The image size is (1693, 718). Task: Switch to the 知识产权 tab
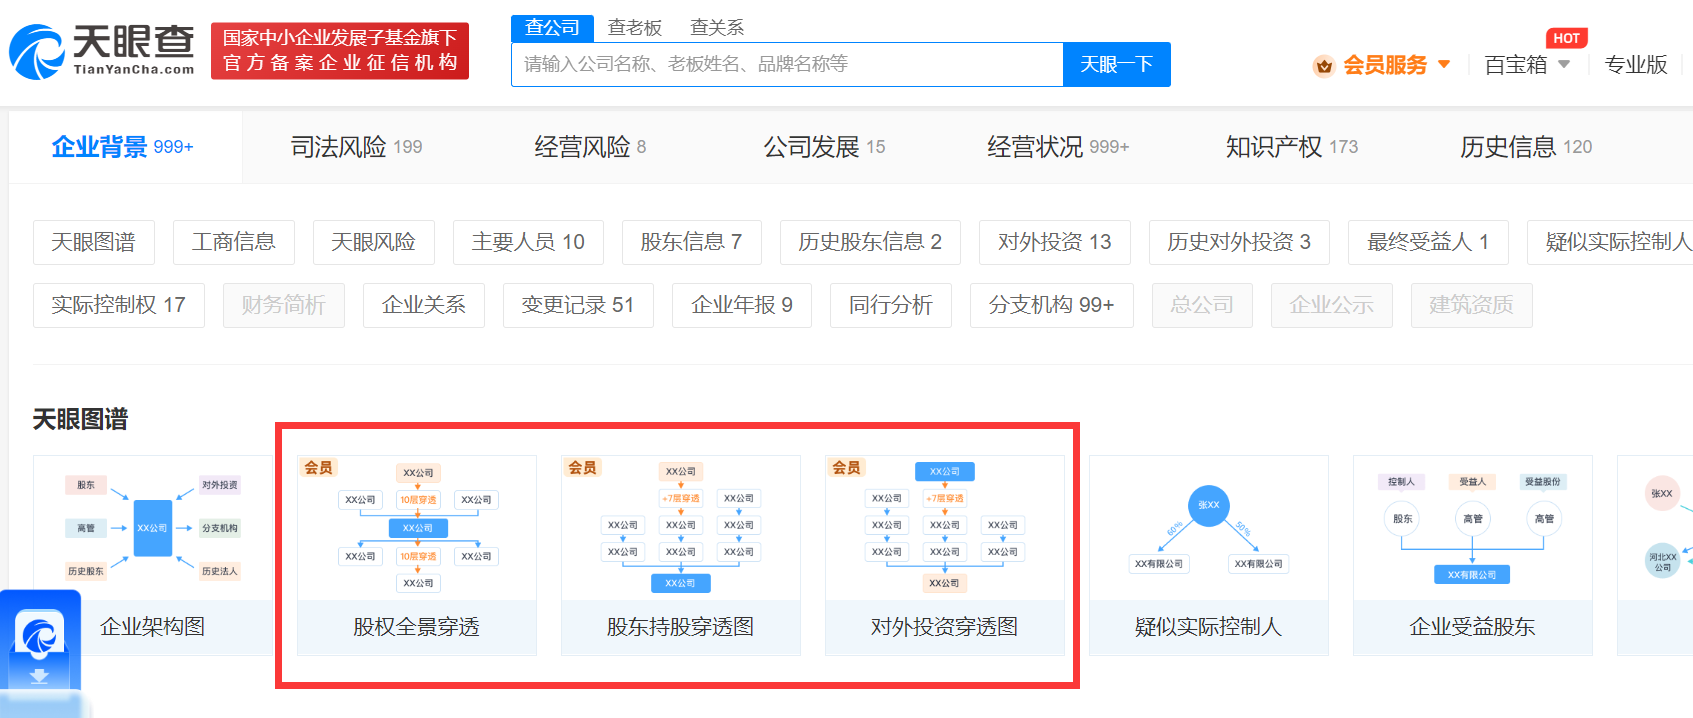tap(1291, 147)
